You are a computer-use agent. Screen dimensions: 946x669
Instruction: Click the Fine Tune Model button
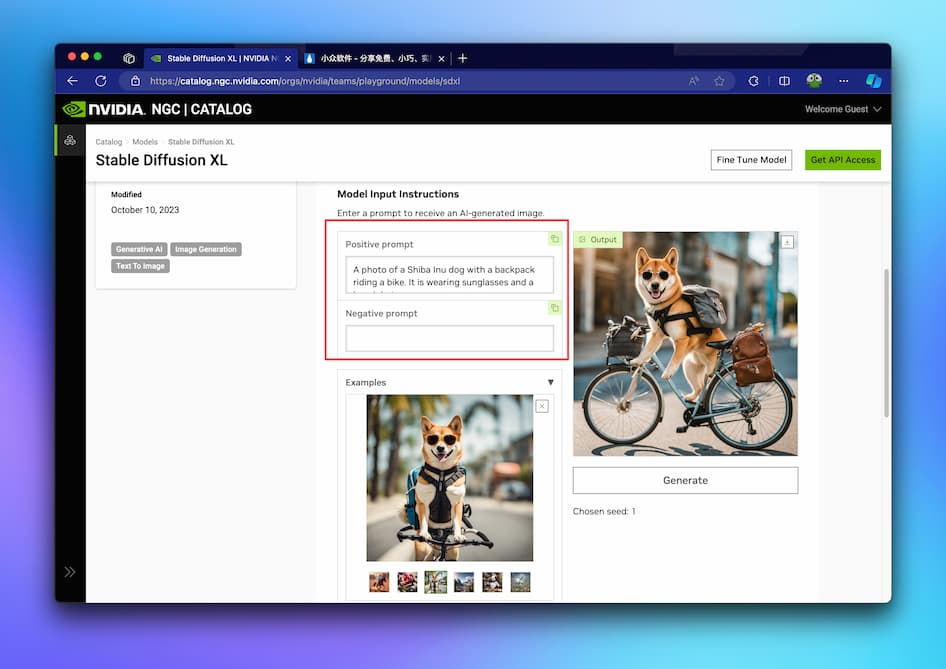(751, 160)
